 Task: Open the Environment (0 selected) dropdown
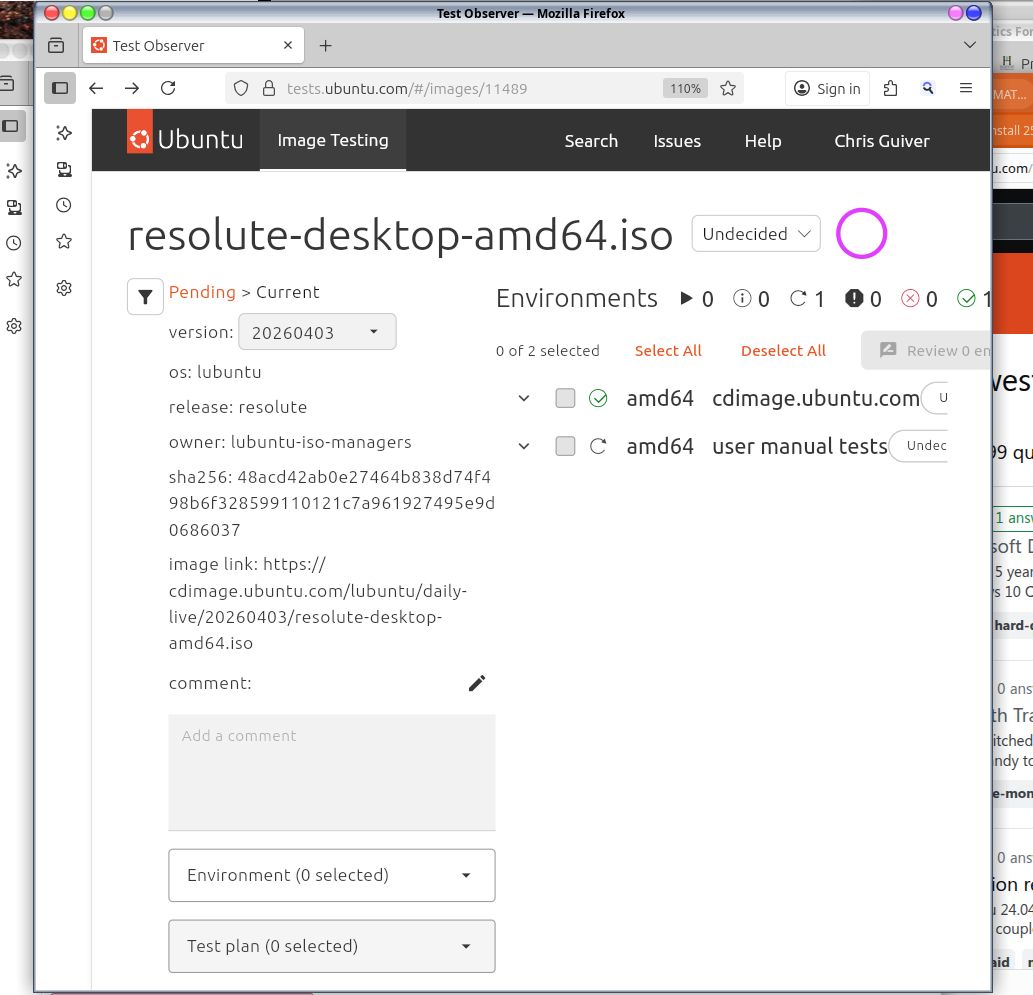pyautogui.click(x=331, y=875)
